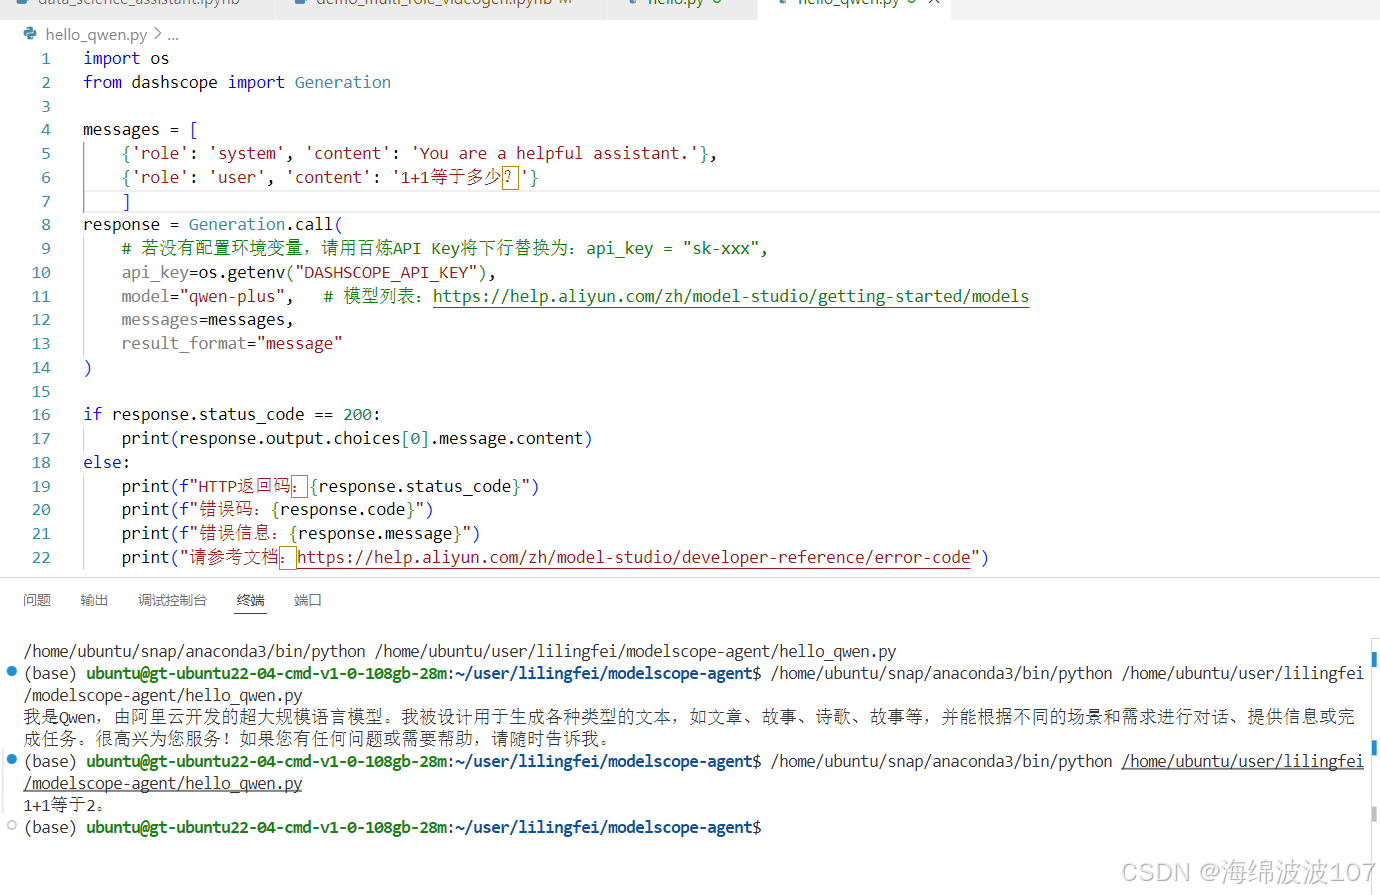Open the model-studio models link on line 11
The height and width of the screenshot is (895, 1380).
point(731,296)
